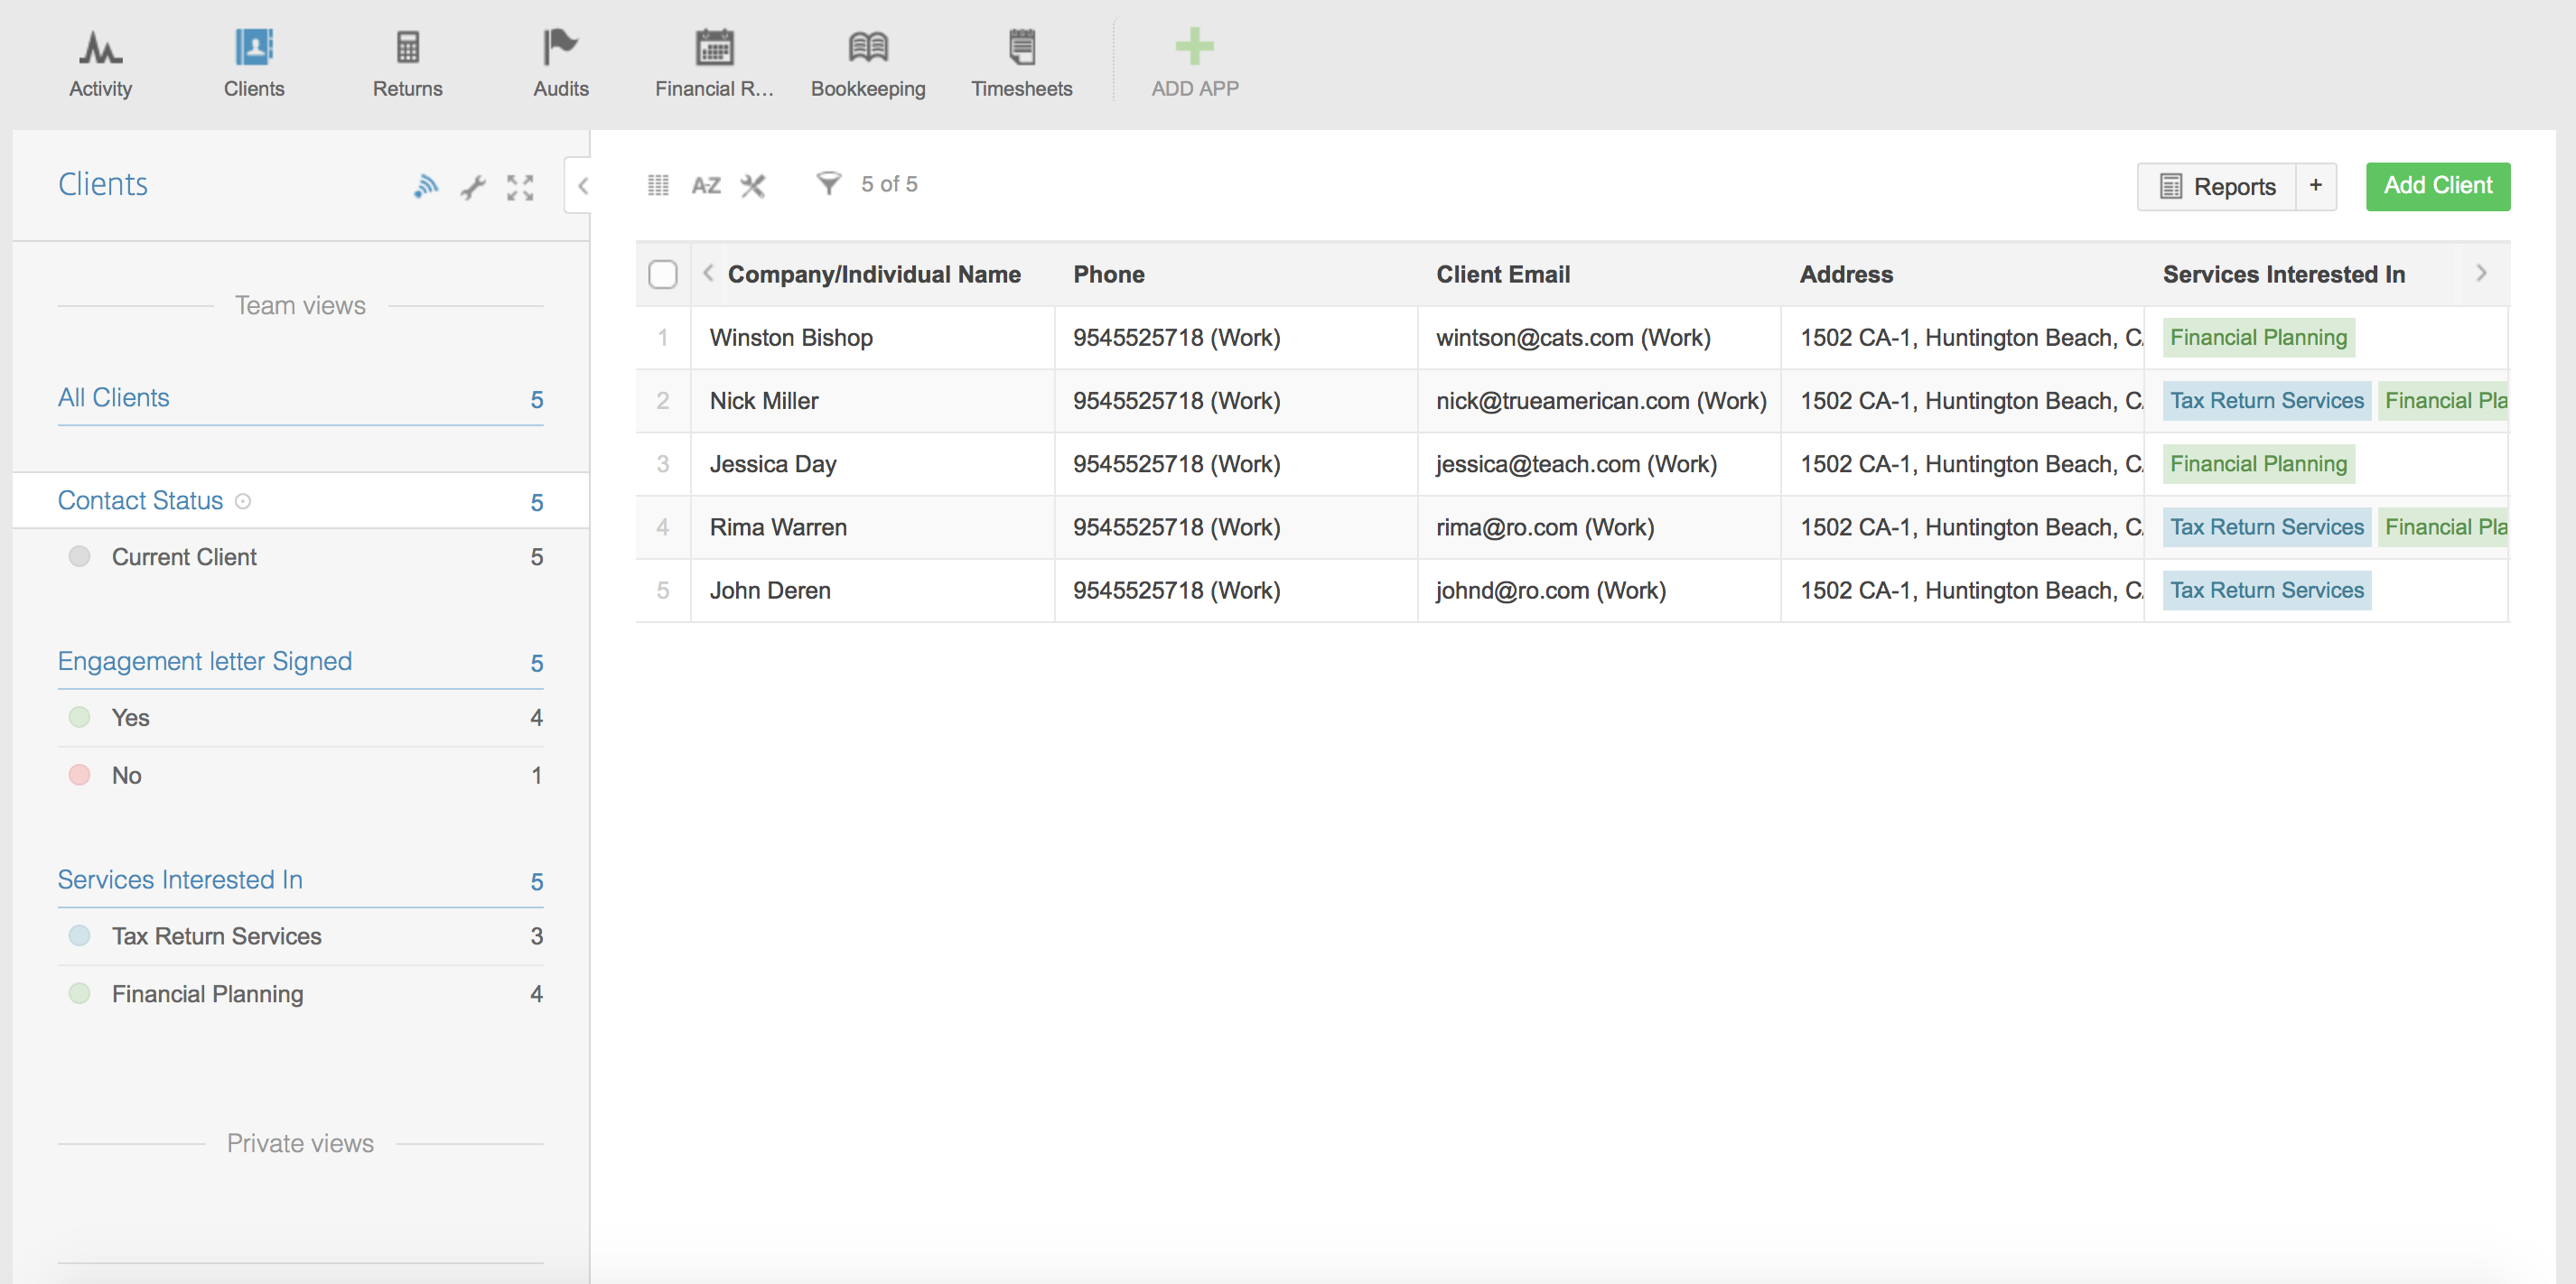Click the Add Client button
The width and height of the screenshot is (2576, 1284).
click(2437, 186)
